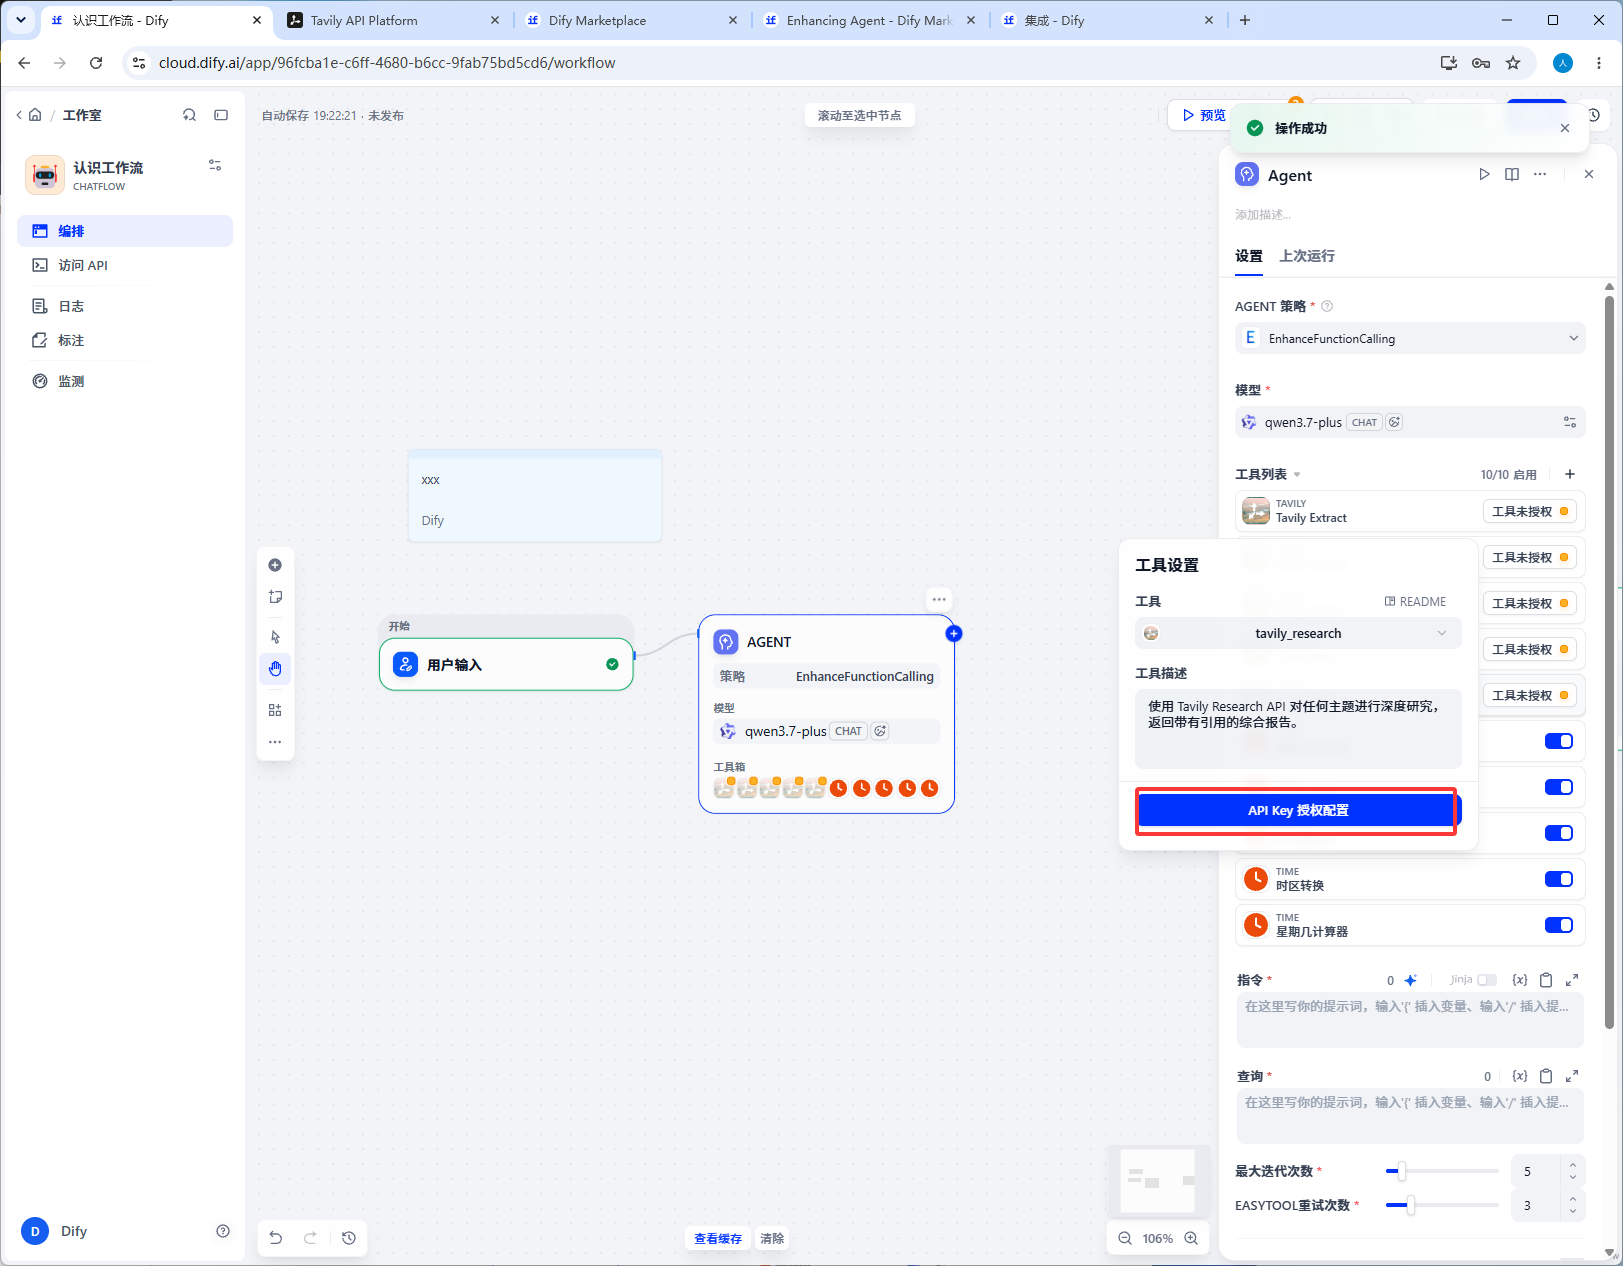Run the Agent node with the play icon
This screenshot has height=1266, width=1623.
[x=1484, y=174]
